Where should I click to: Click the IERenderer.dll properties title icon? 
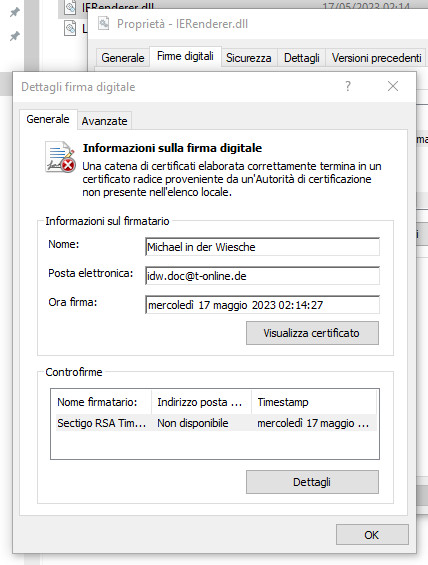(x=104, y=24)
